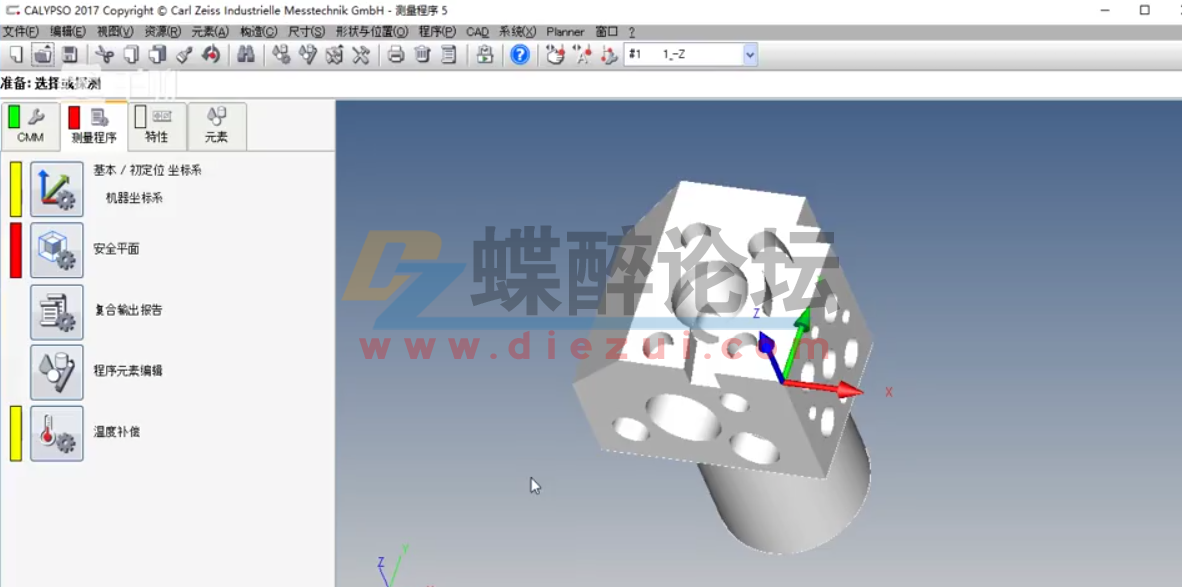Open the 形状与位置 menu

point(371,31)
